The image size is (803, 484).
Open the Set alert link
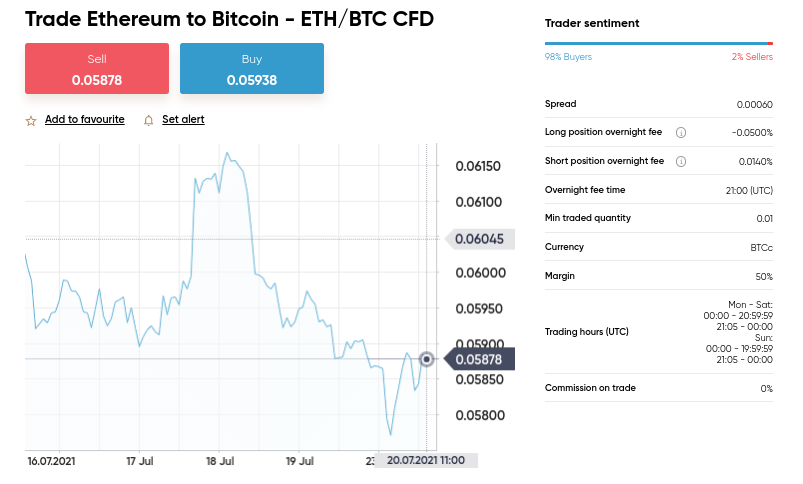point(183,119)
